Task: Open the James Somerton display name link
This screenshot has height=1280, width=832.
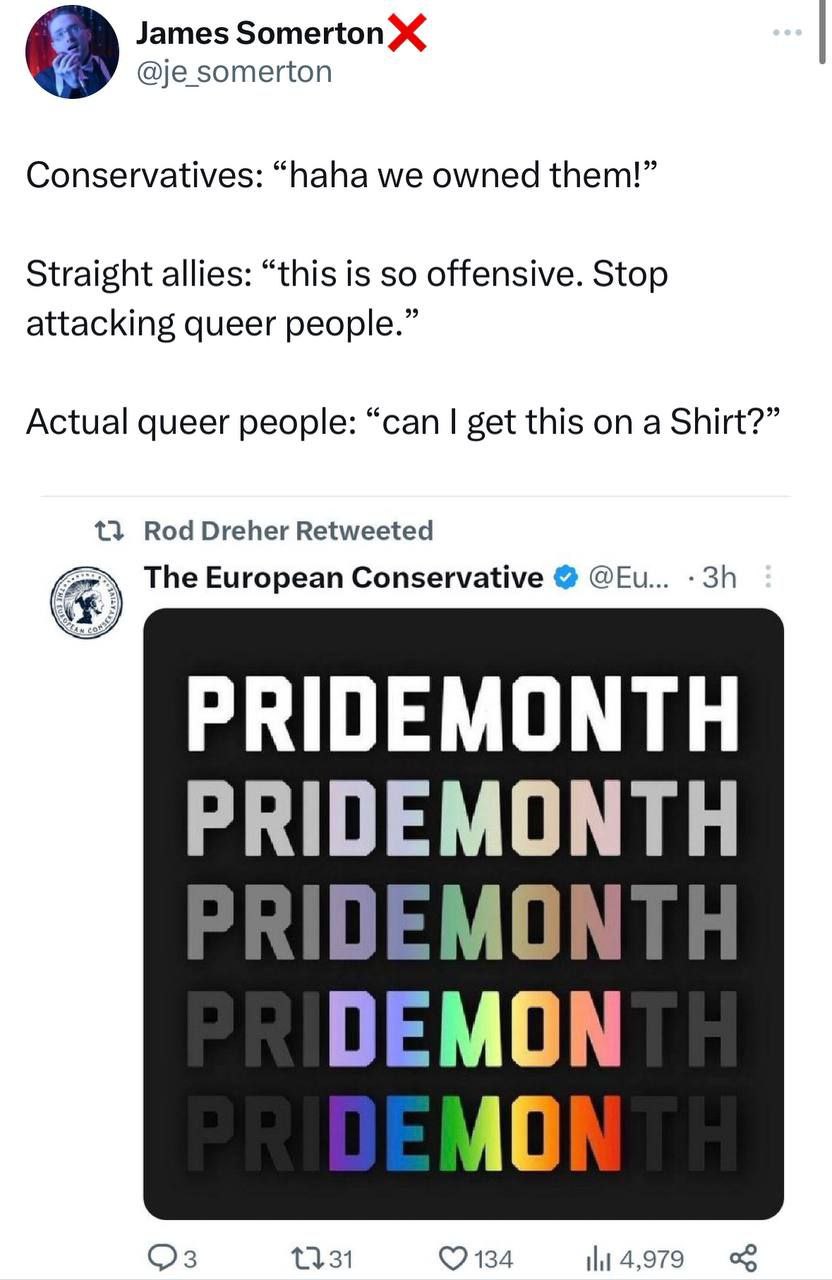Action: [x=259, y=33]
